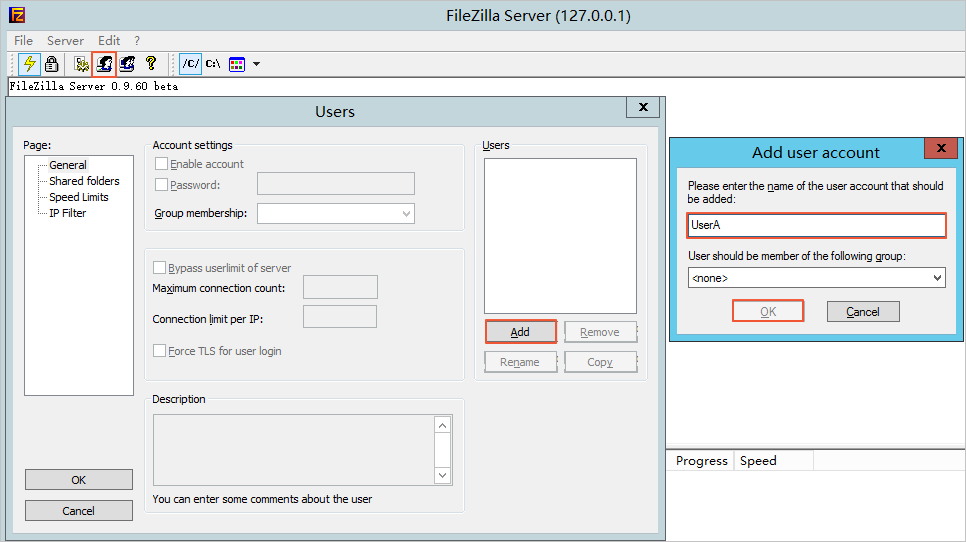Open the Users editor toolbar icon
The image size is (966, 542).
104,63
